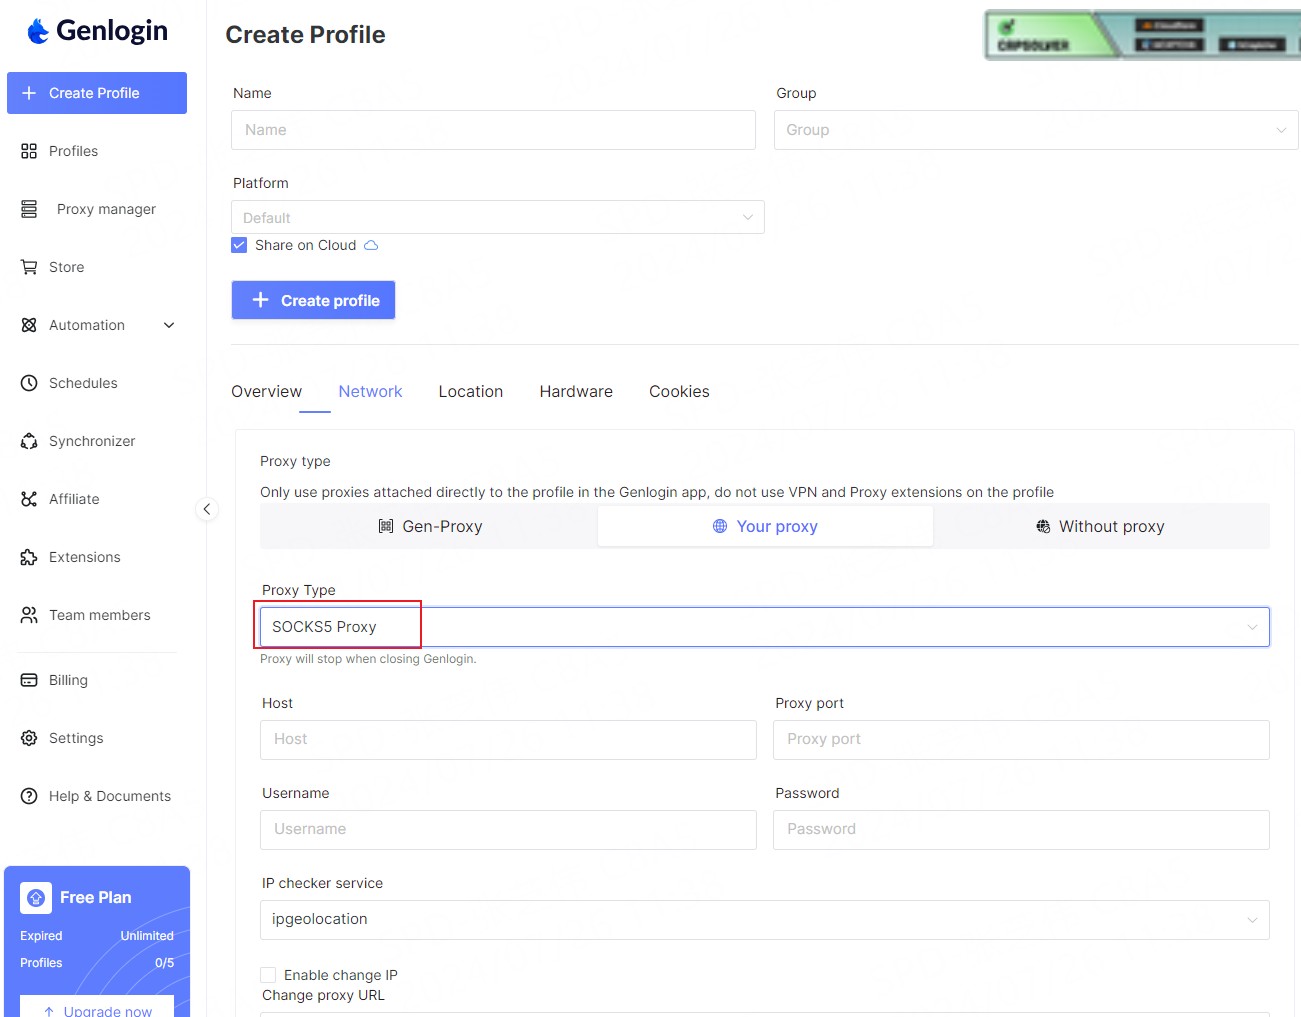Open the ipgeolocation IP checker dropdown
Viewport: 1301px width, 1017px height.
(764, 920)
